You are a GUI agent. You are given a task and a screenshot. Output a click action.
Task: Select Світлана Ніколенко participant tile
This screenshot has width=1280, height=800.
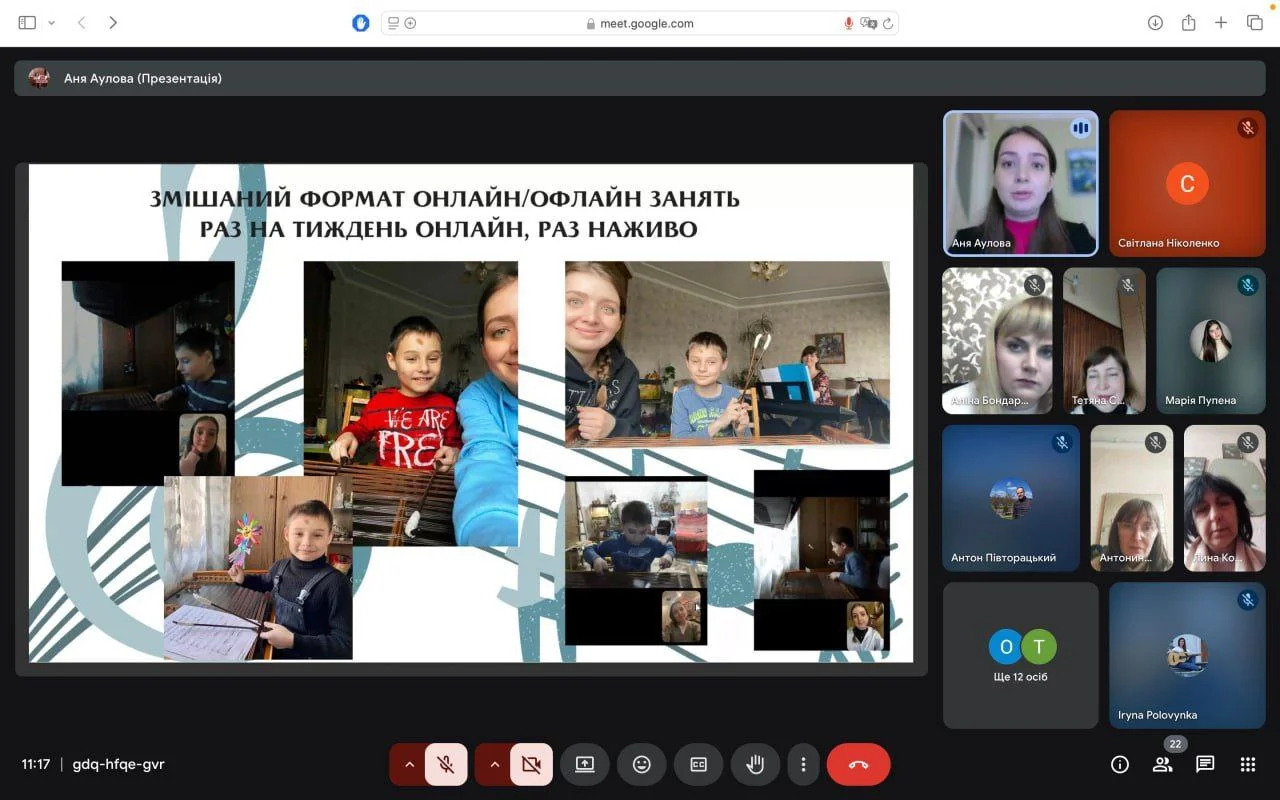click(x=1186, y=183)
